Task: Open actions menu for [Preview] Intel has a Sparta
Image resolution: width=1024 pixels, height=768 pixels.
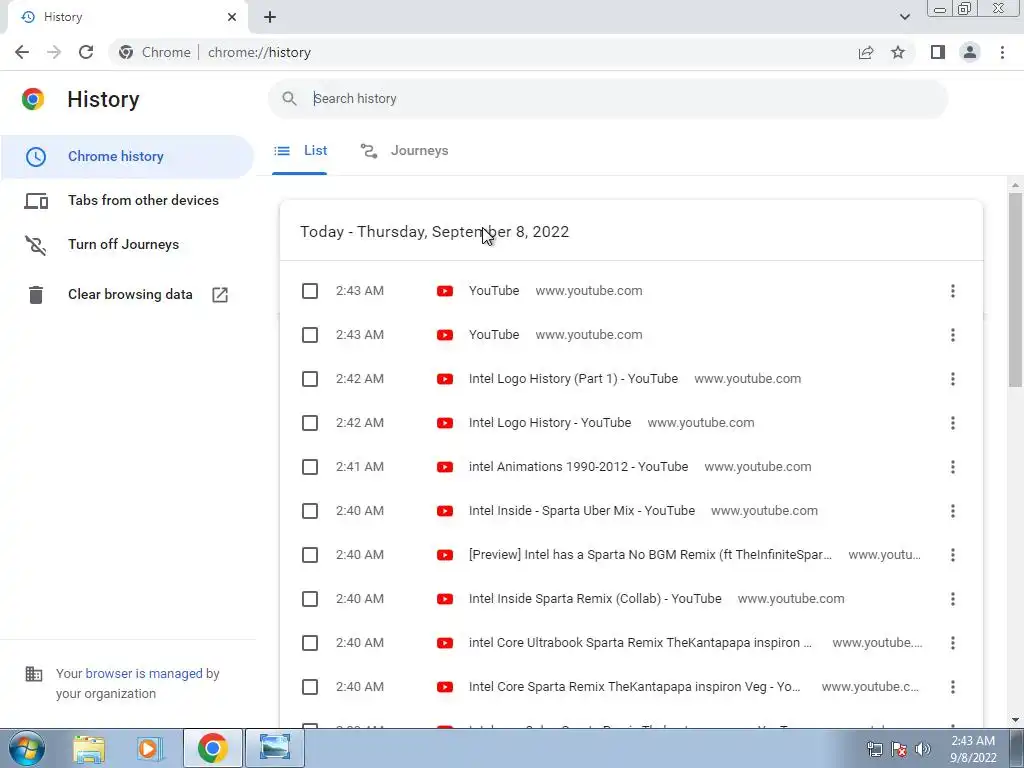Action: coord(953,555)
